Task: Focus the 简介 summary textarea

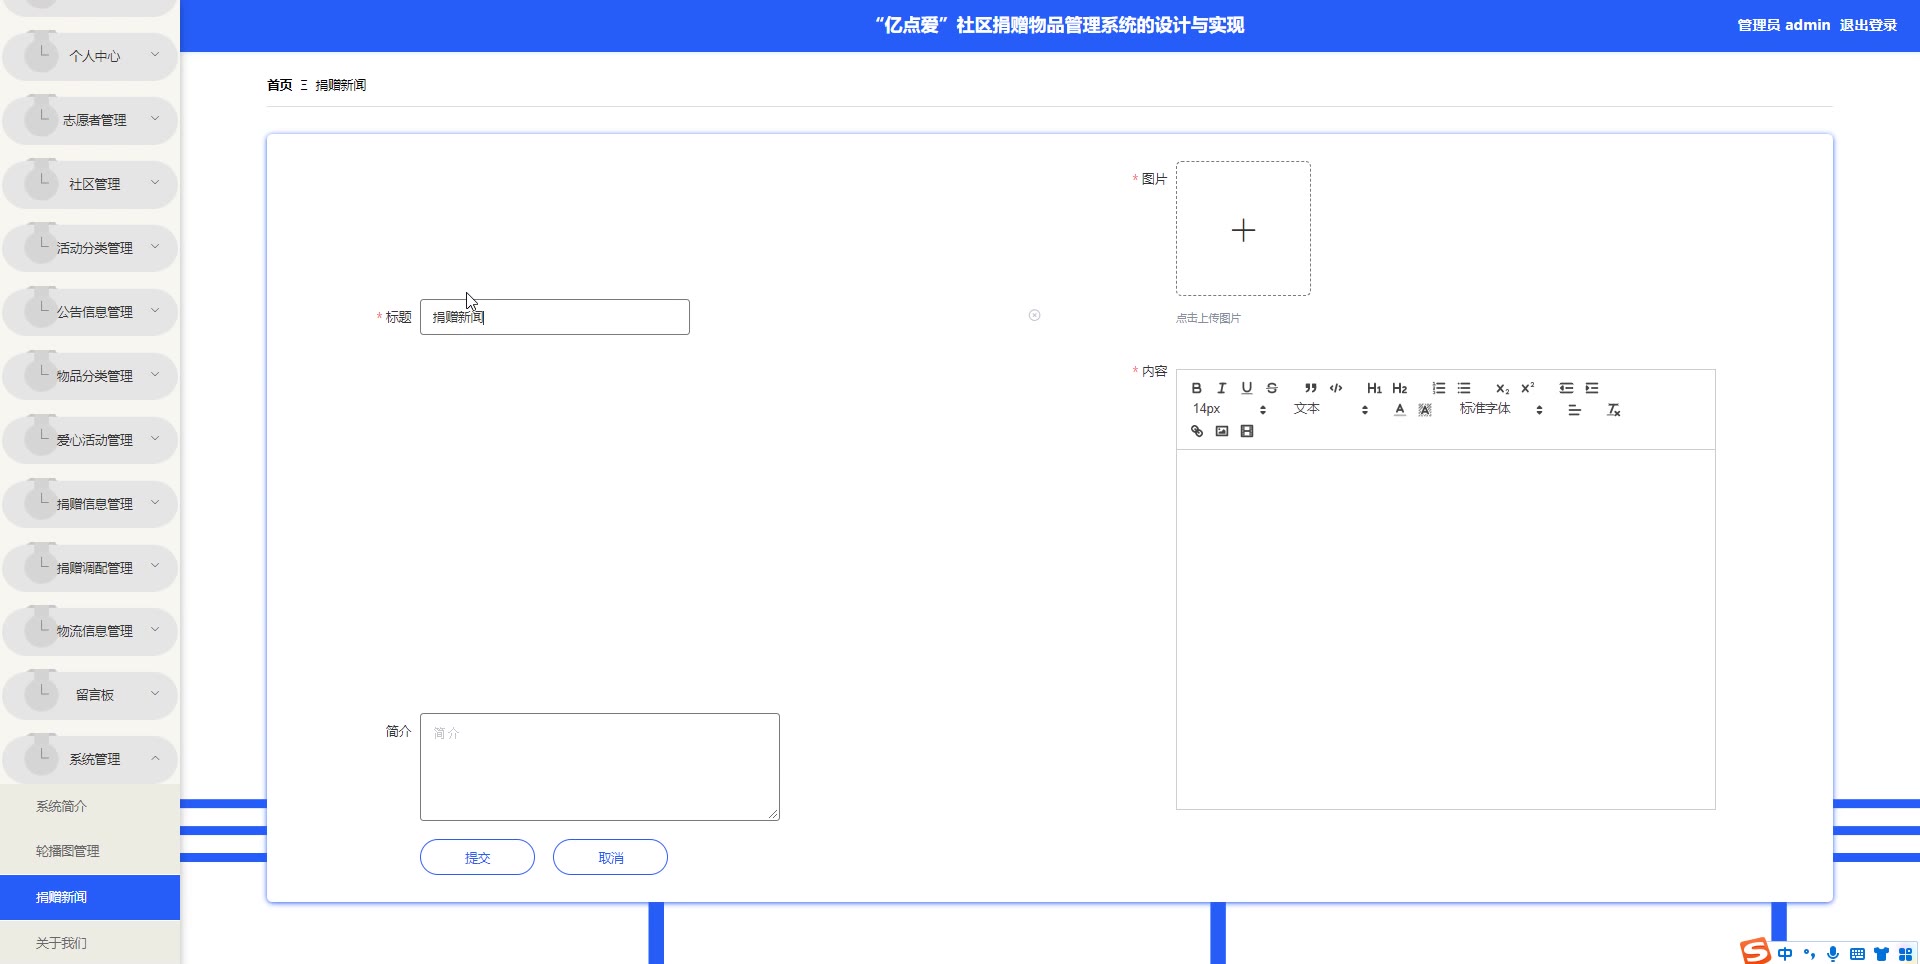Action: (x=600, y=767)
